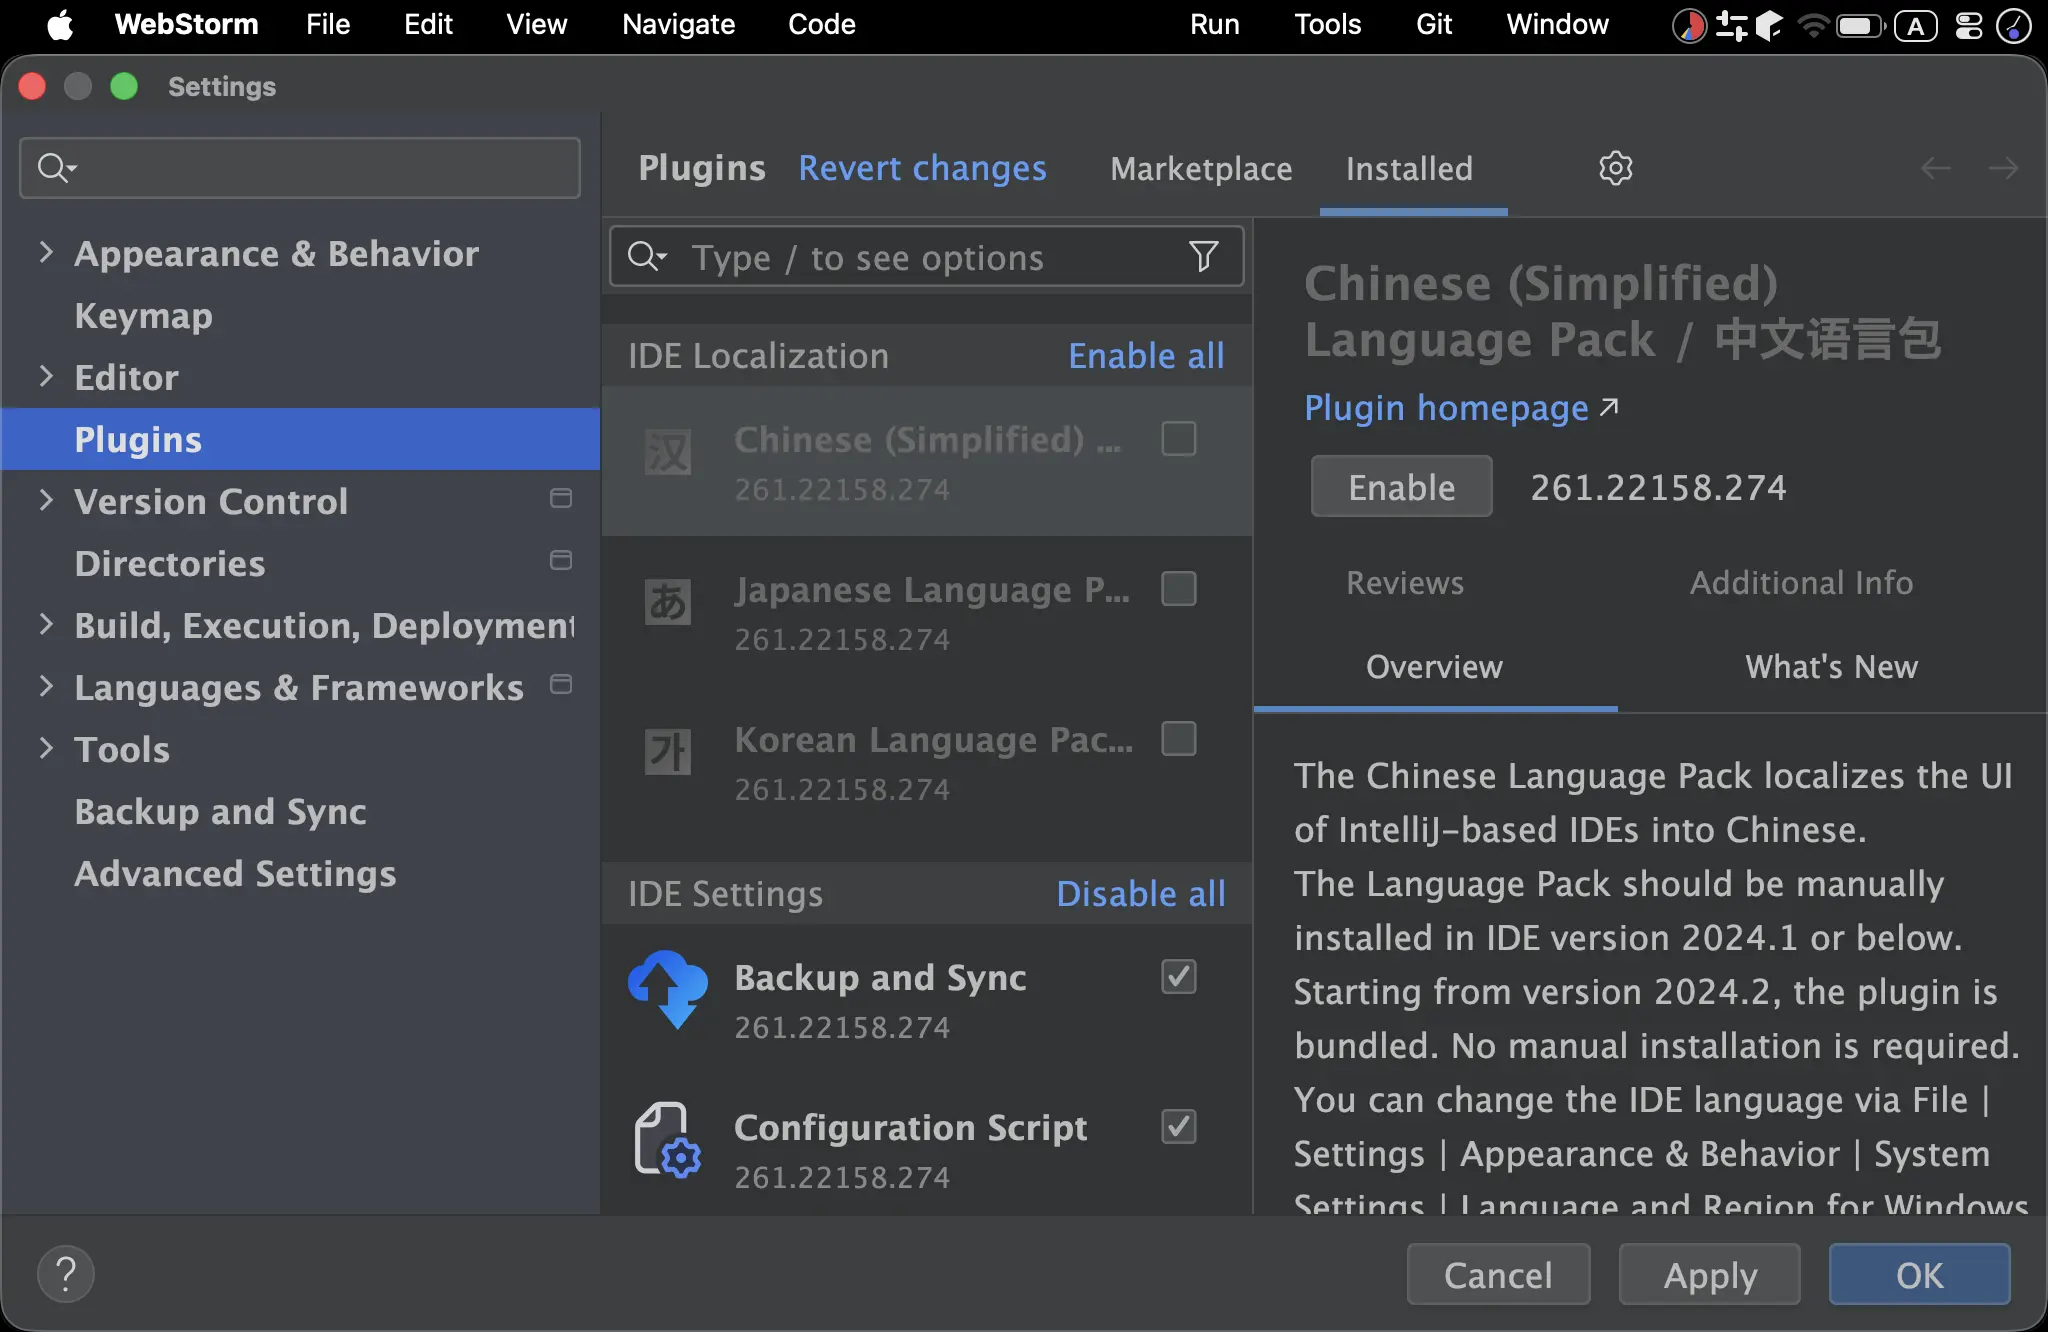
Task: Open the View menu
Action: point(537,25)
